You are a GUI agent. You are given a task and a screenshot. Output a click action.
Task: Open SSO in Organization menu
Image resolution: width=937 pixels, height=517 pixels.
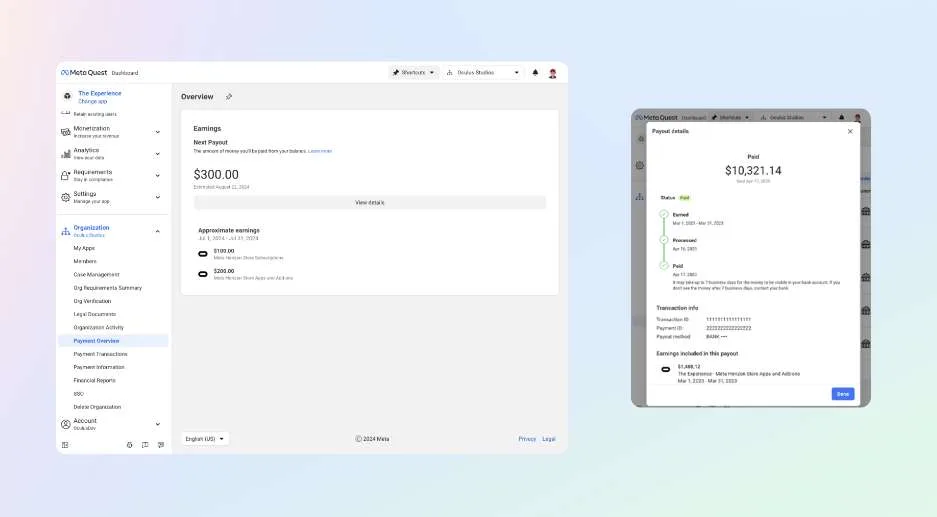click(x=78, y=394)
